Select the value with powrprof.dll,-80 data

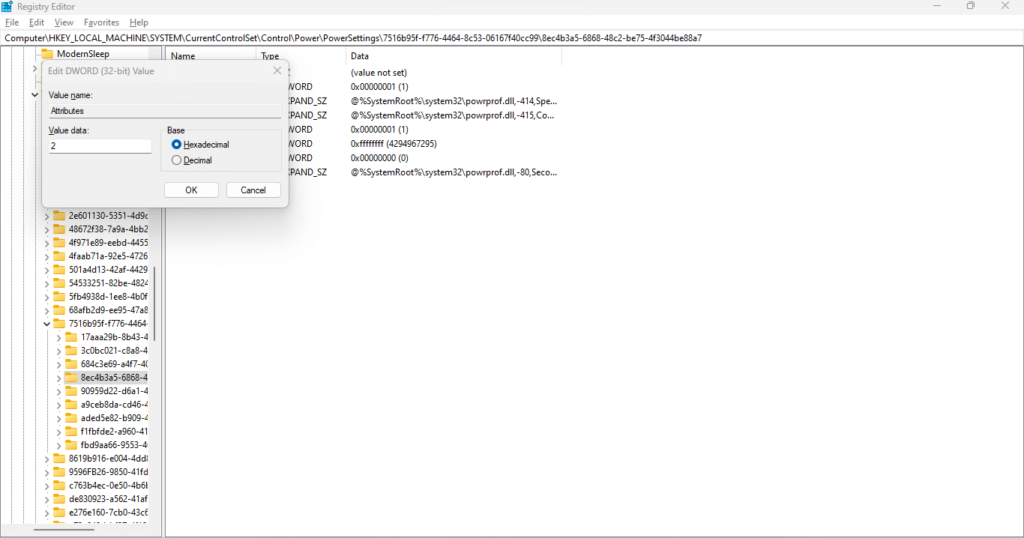click(453, 172)
